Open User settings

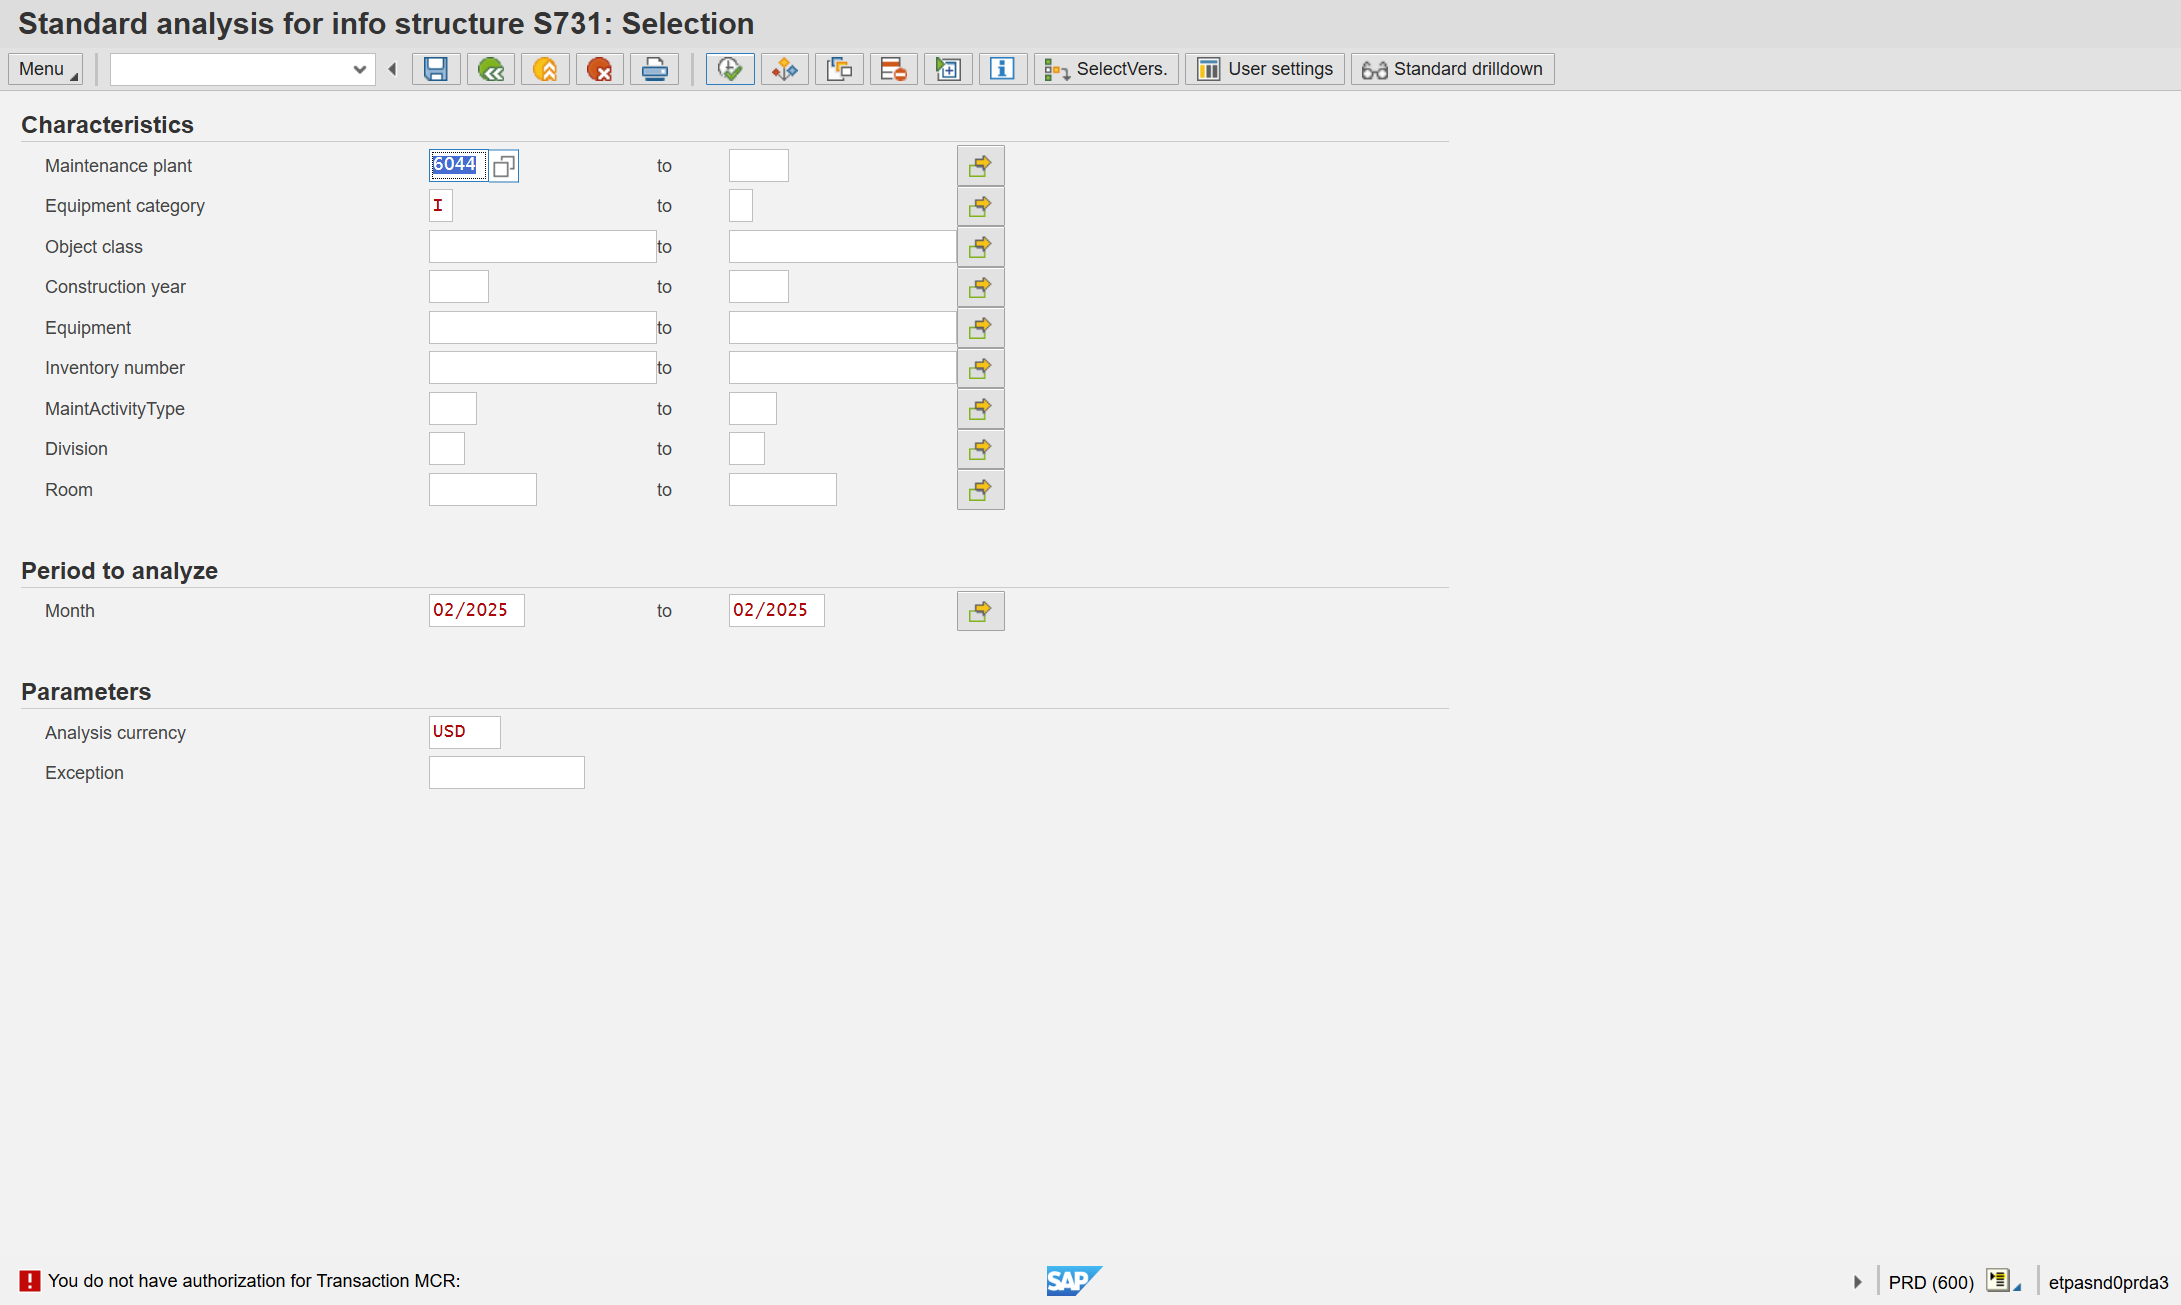pyautogui.click(x=1265, y=69)
